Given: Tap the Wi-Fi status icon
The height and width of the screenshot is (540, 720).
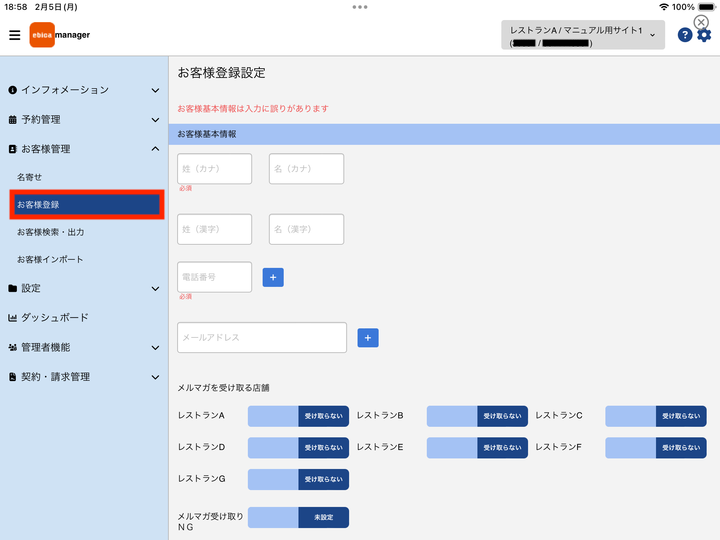Looking at the screenshot, I should pyautogui.click(x=664, y=7).
